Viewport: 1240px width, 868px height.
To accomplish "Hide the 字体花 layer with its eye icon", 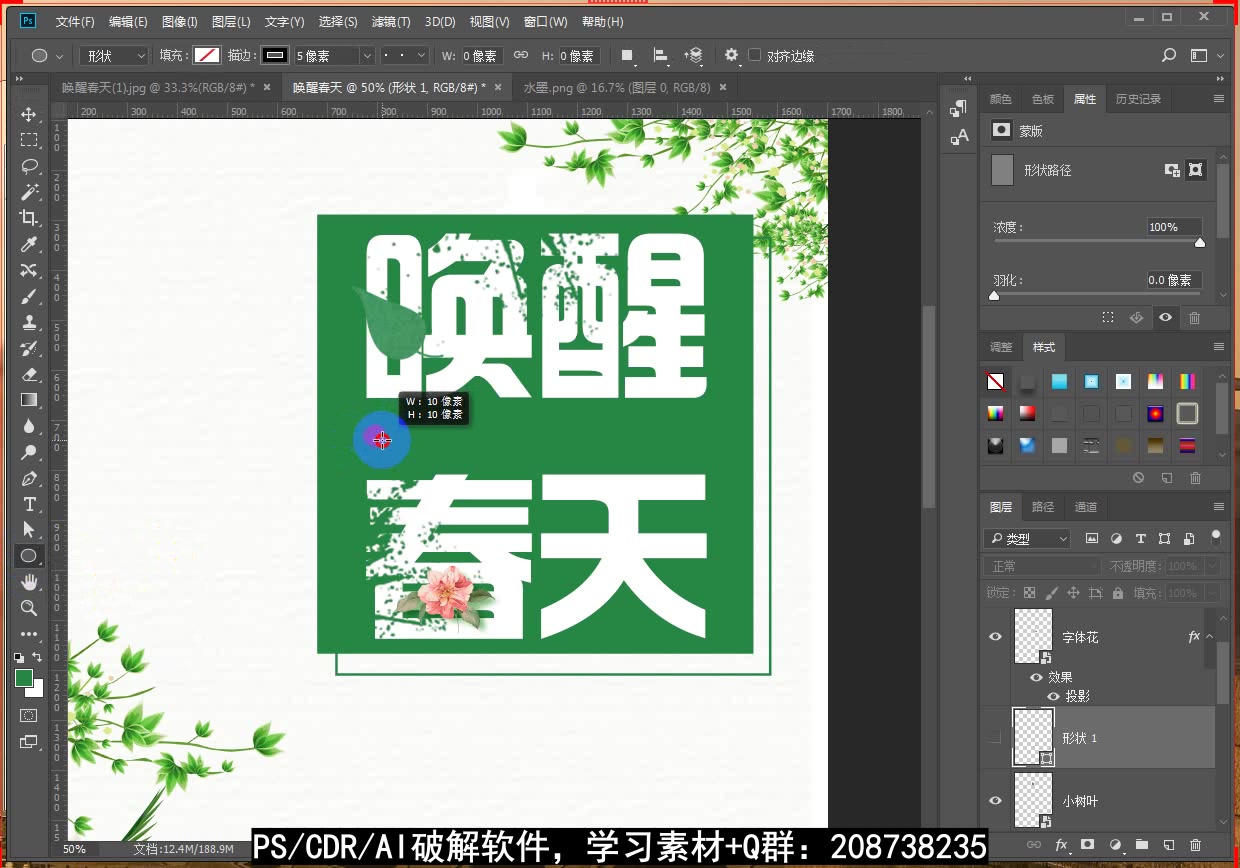I will point(995,636).
